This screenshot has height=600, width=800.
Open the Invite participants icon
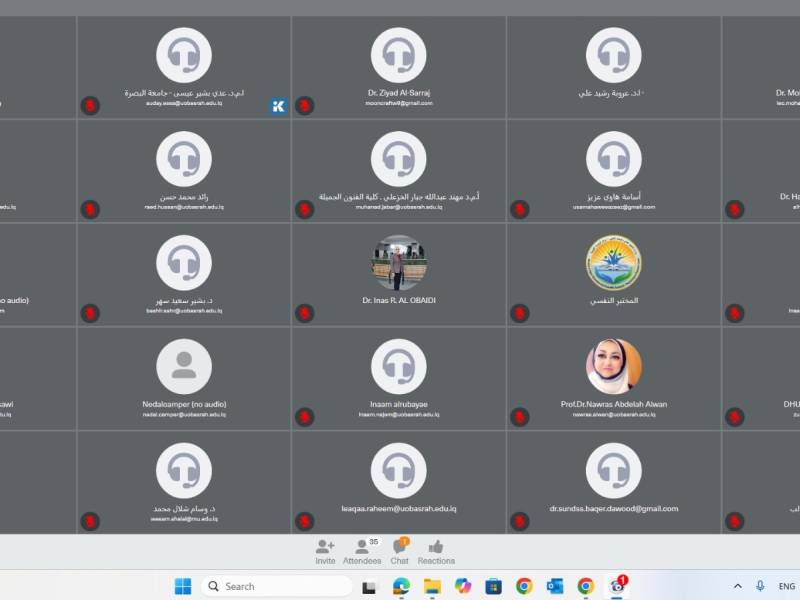pos(325,552)
